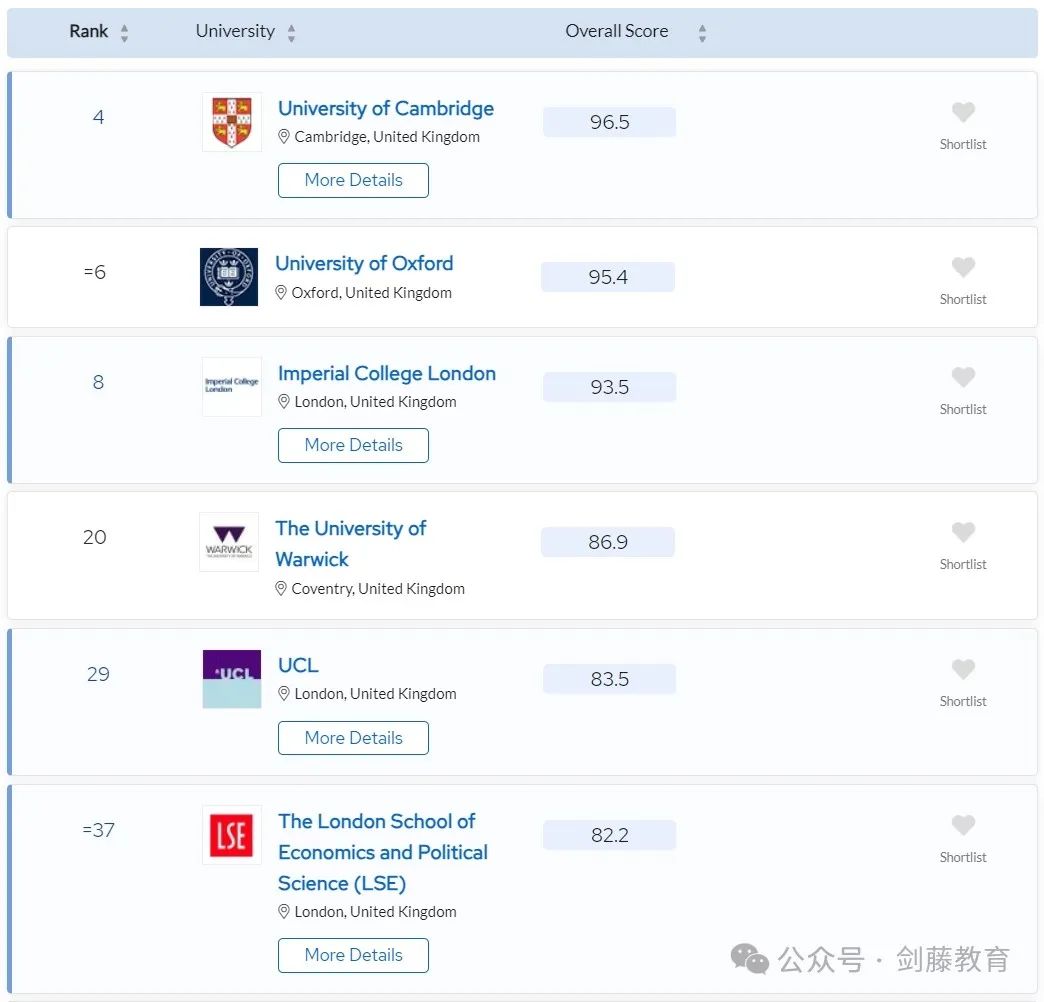The image size is (1044, 1002).
Task: Click the Overall Score column header
Action: coord(617,31)
